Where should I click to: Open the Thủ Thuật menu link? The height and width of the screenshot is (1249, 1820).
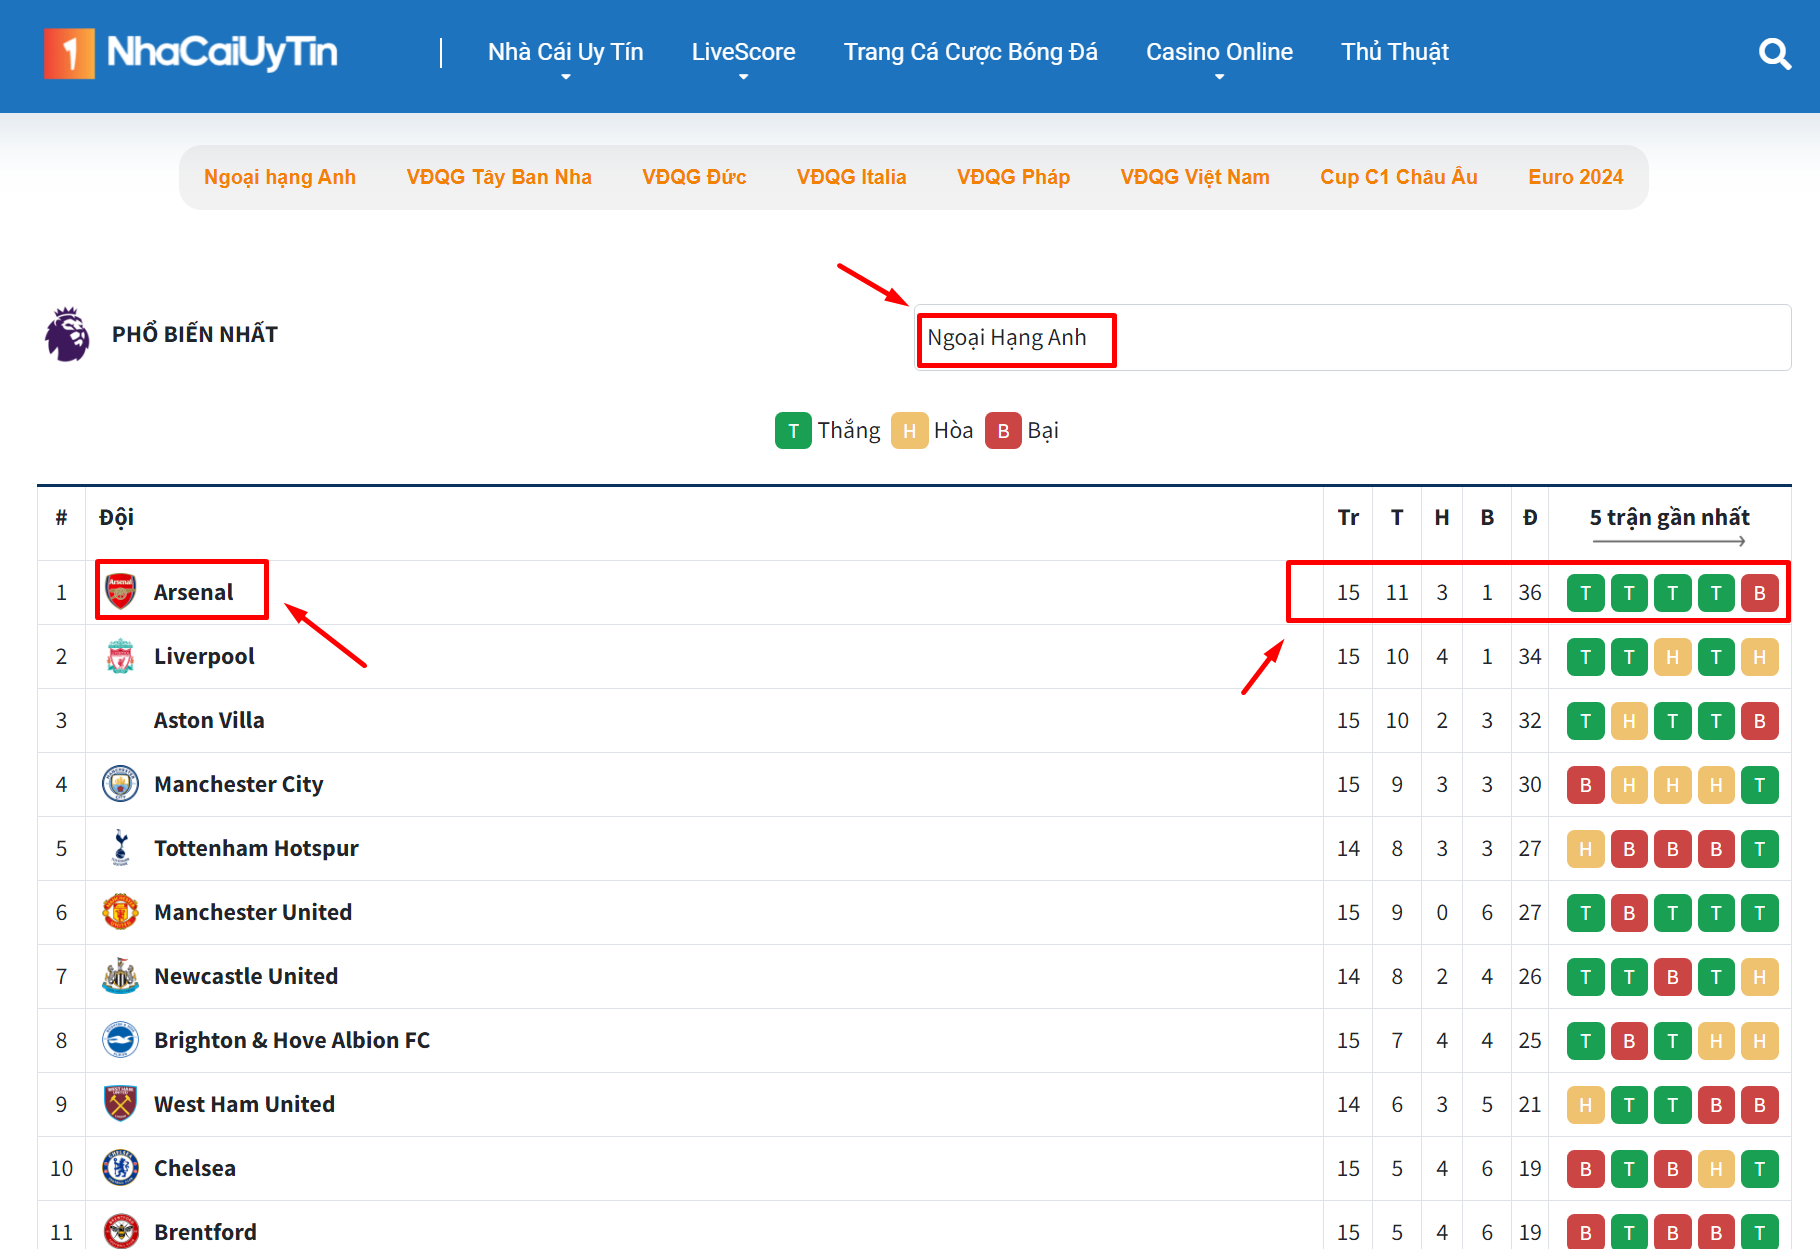(1394, 52)
